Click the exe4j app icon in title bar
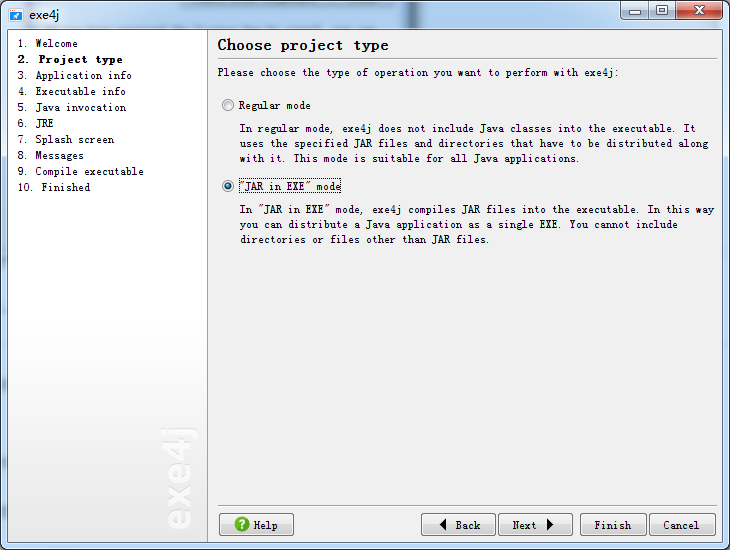The image size is (730, 550). tap(15, 15)
